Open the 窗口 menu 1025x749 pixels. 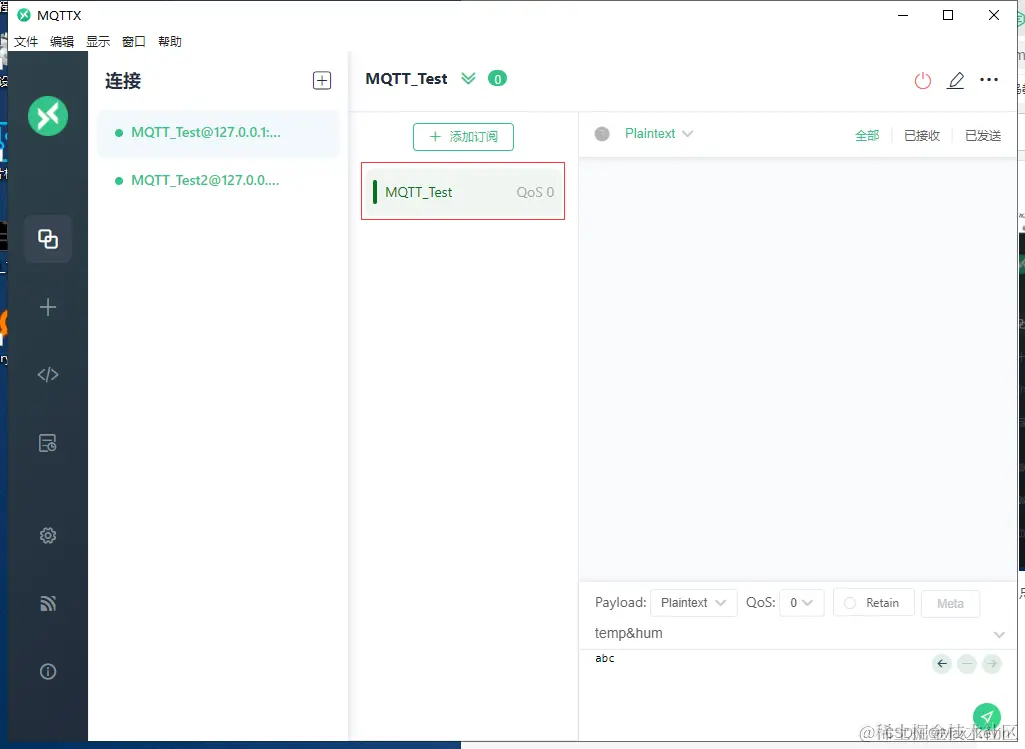[x=134, y=42]
